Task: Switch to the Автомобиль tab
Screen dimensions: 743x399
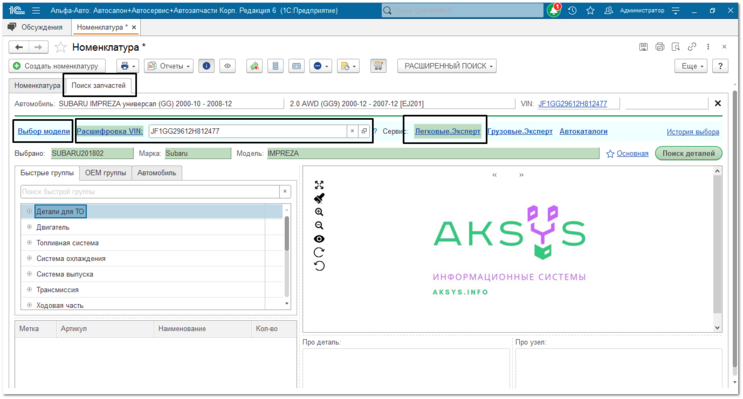Action: tap(157, 173)
